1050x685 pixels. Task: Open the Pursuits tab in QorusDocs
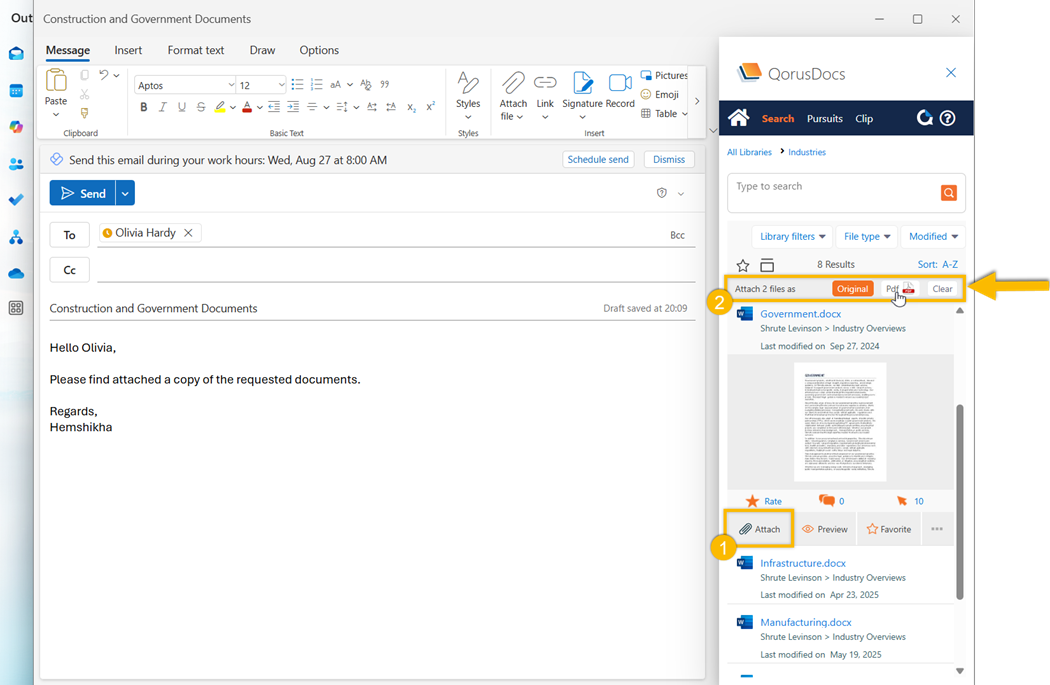(825, 118)
